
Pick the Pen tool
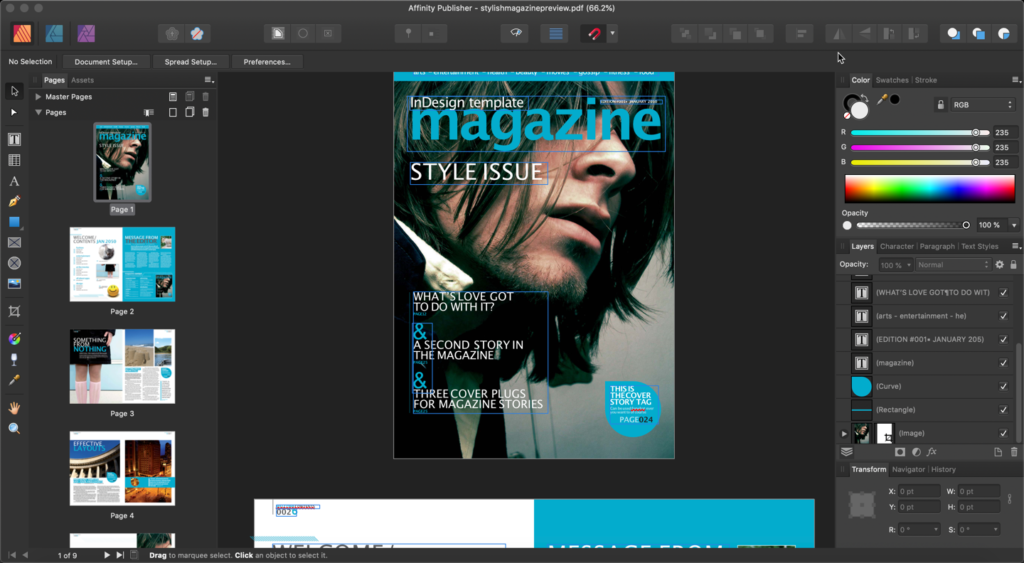coord(14,201)
